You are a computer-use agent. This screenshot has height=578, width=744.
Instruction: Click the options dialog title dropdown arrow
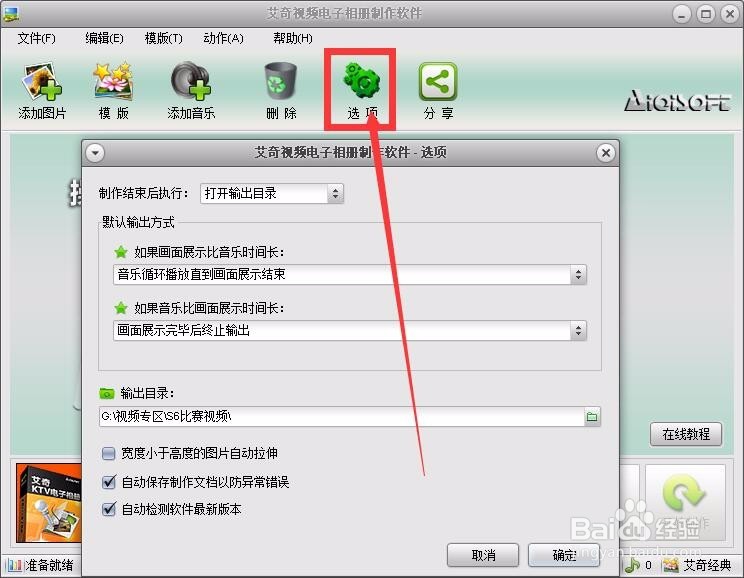point(95,153)
